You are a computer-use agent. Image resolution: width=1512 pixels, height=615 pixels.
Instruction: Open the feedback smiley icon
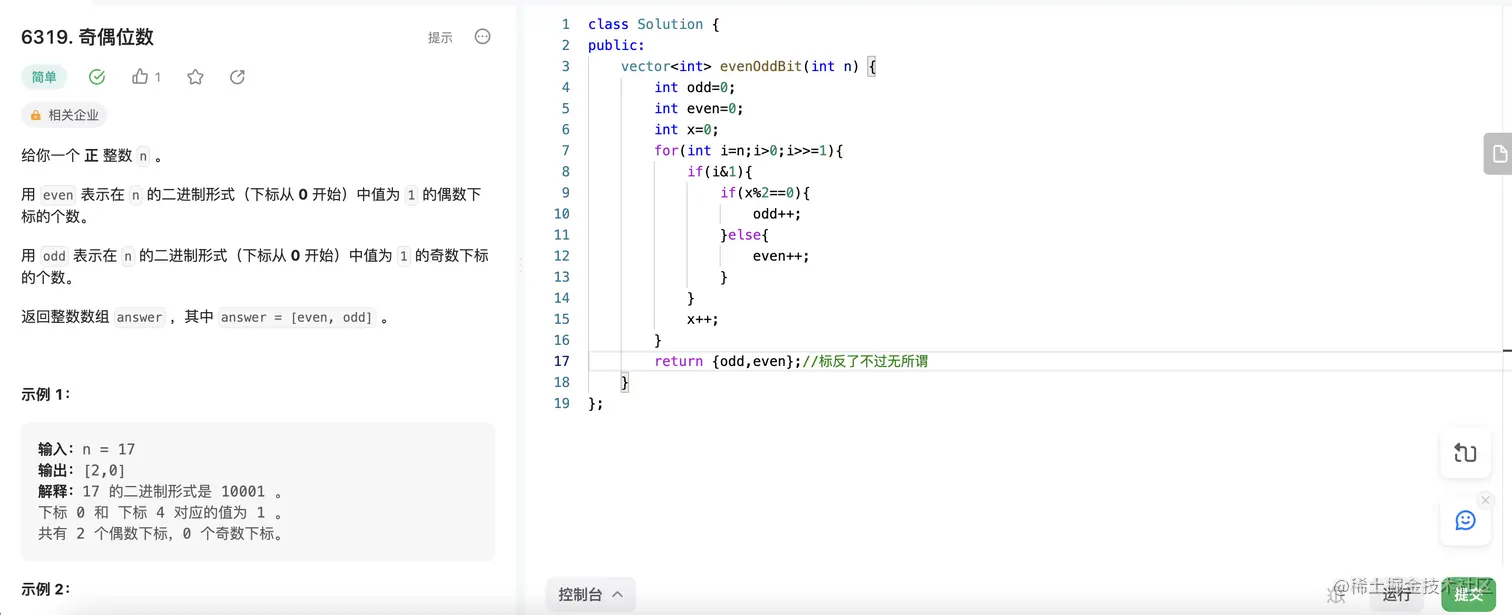coord(1465,521)
